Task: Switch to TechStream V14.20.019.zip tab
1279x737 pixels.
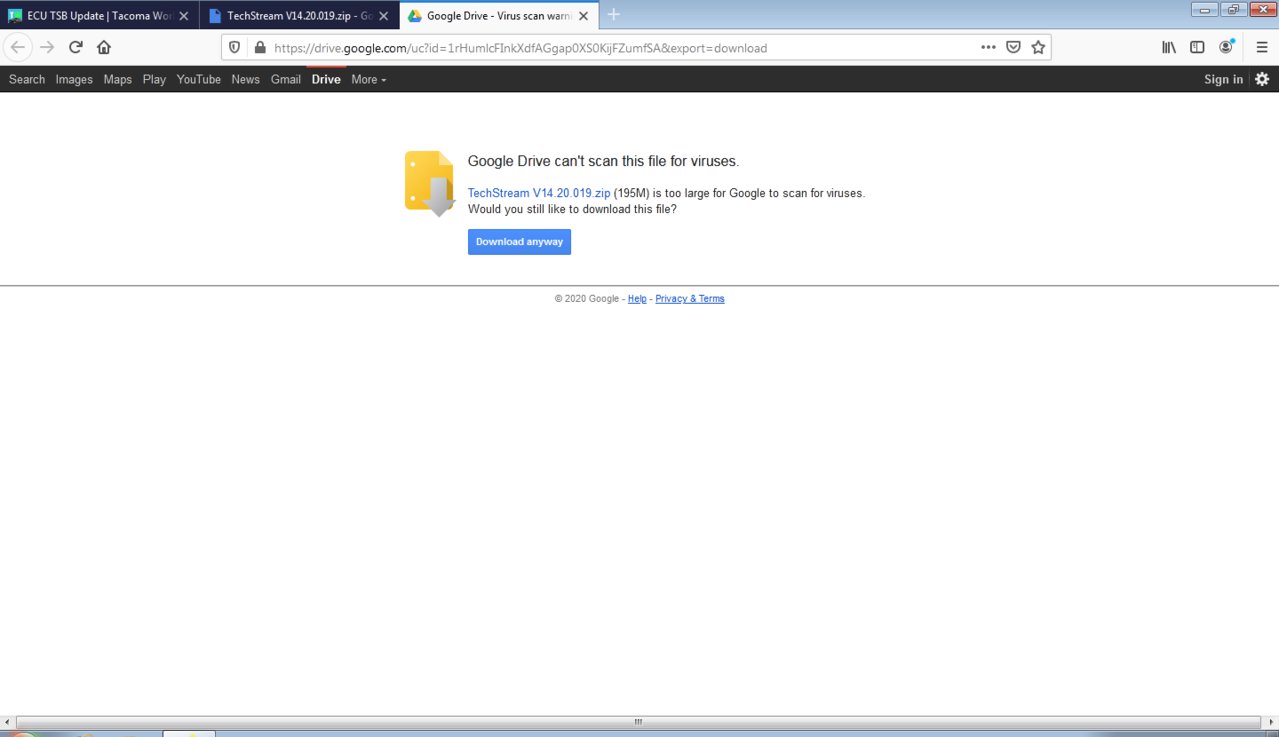Action: [299, 16]
